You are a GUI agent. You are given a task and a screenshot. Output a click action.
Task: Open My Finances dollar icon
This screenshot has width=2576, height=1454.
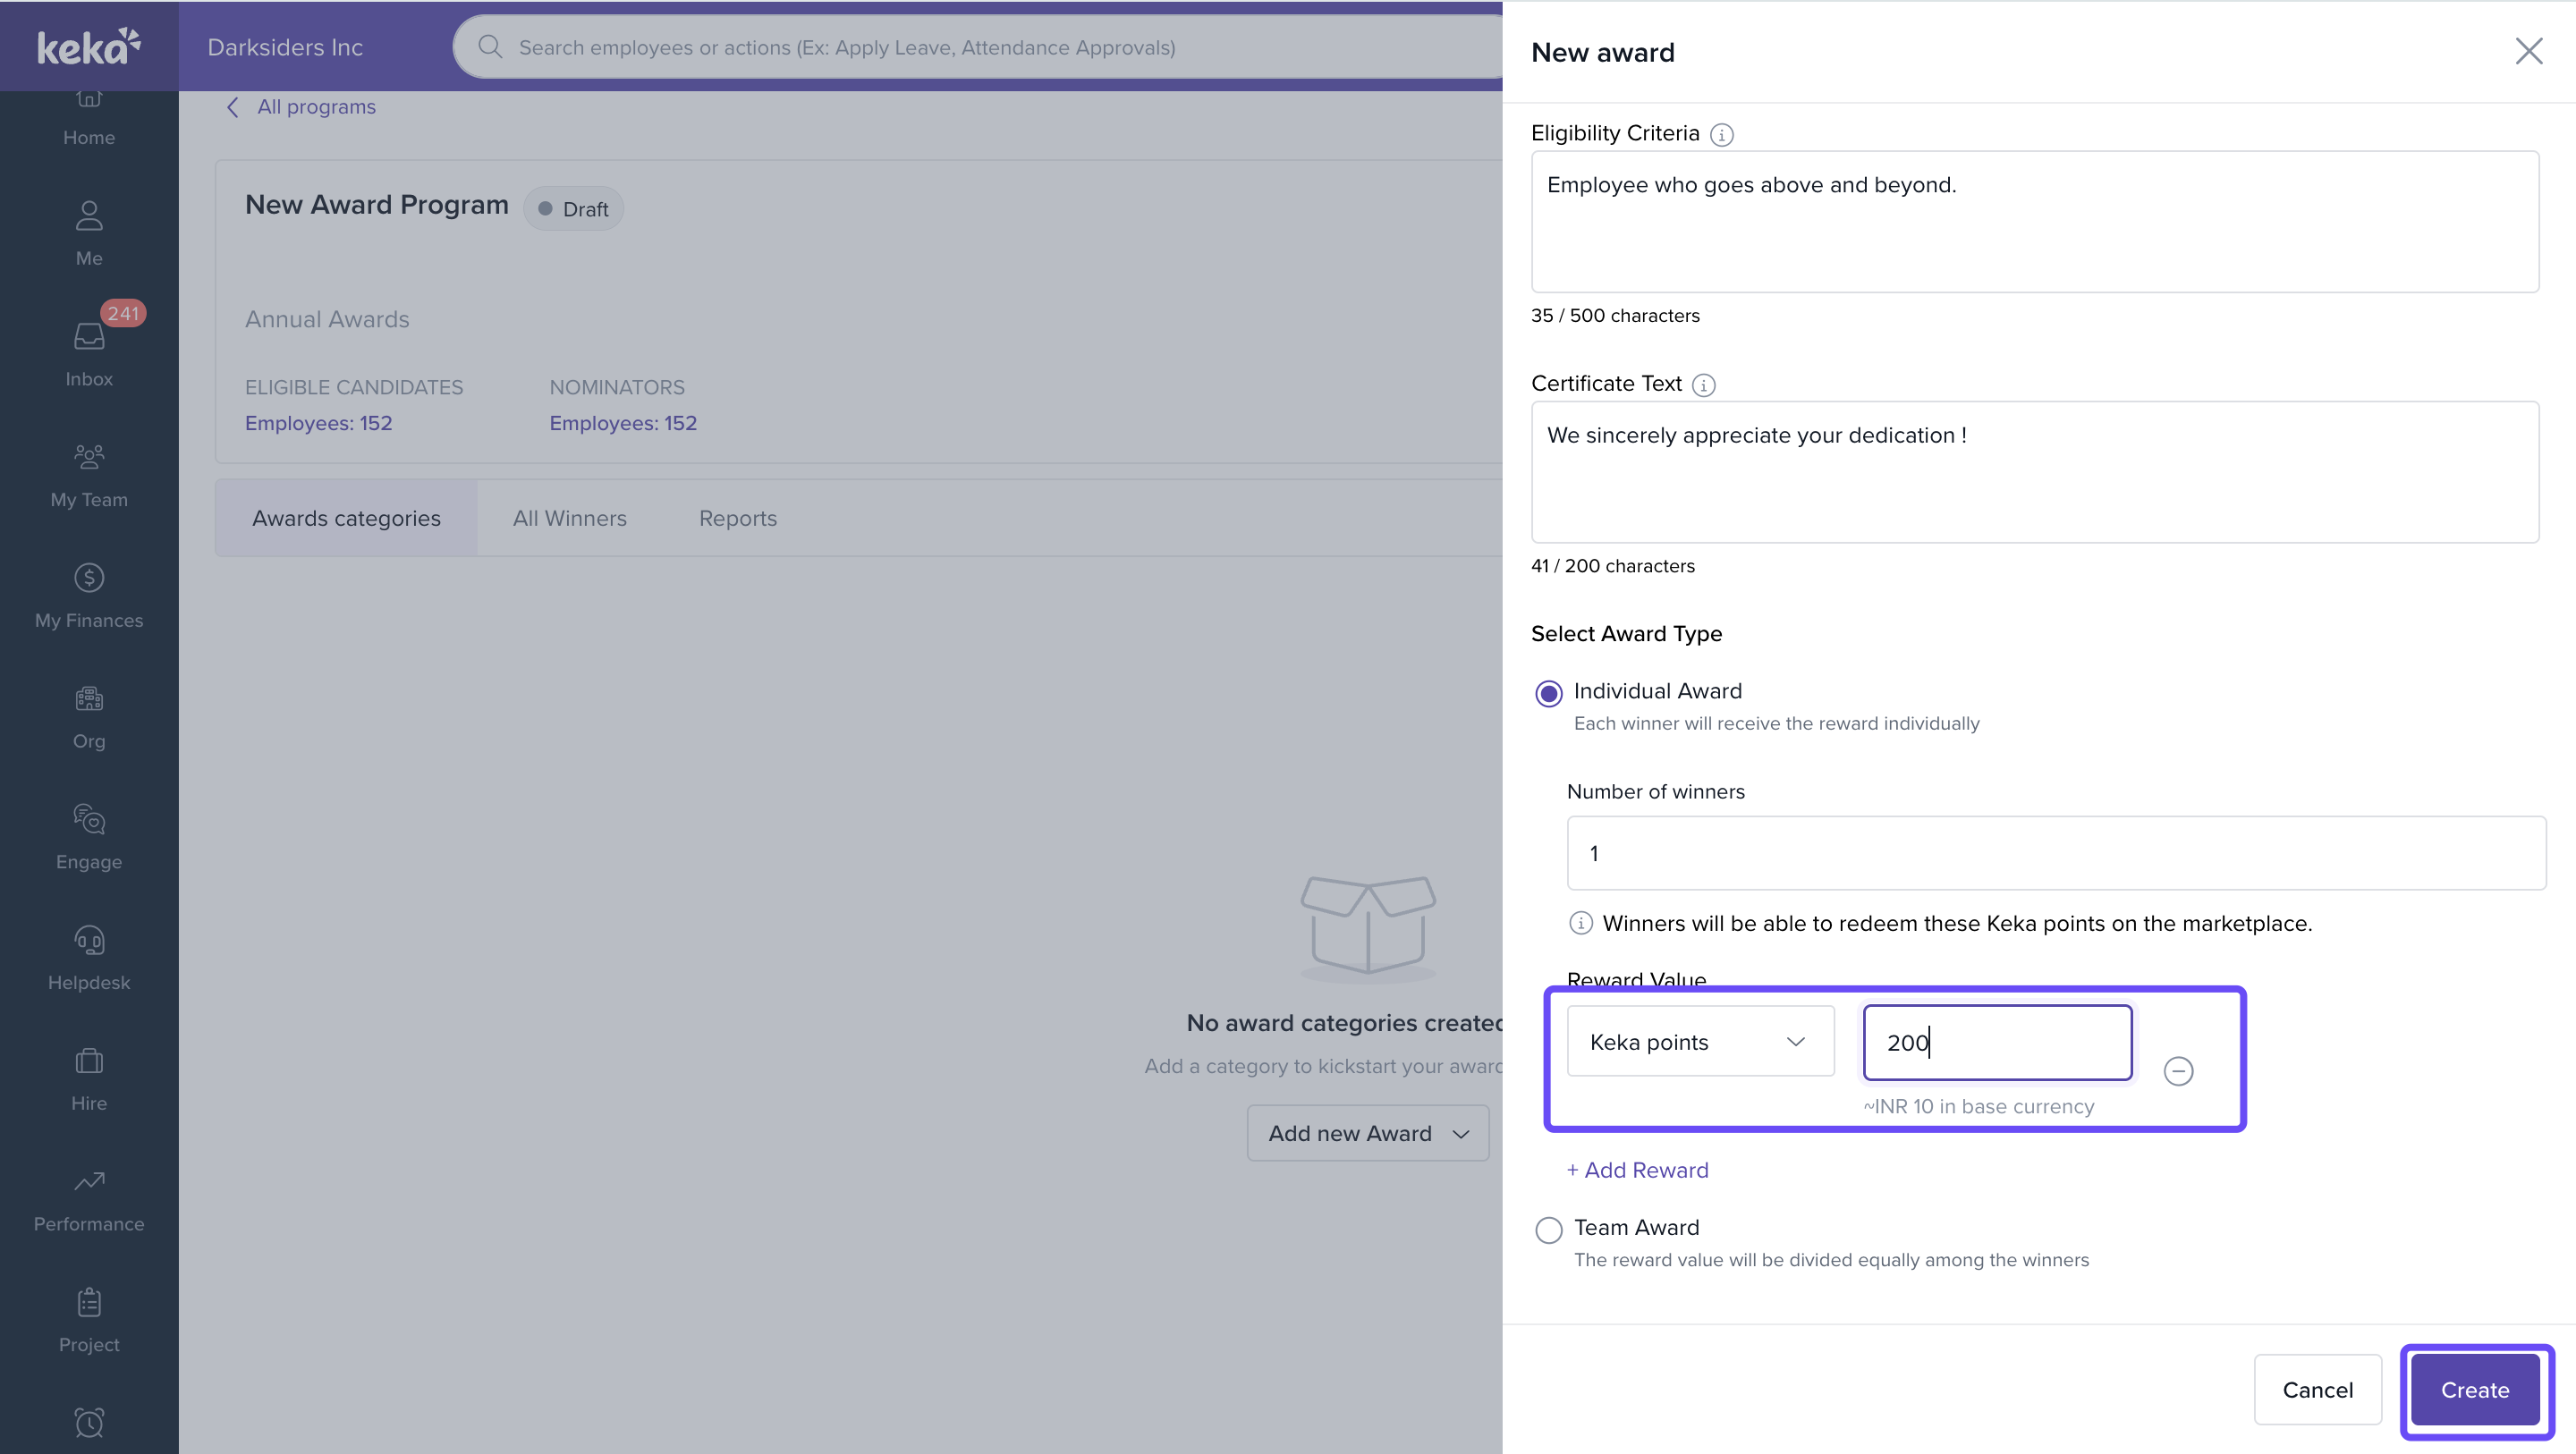tap(89, 578)
